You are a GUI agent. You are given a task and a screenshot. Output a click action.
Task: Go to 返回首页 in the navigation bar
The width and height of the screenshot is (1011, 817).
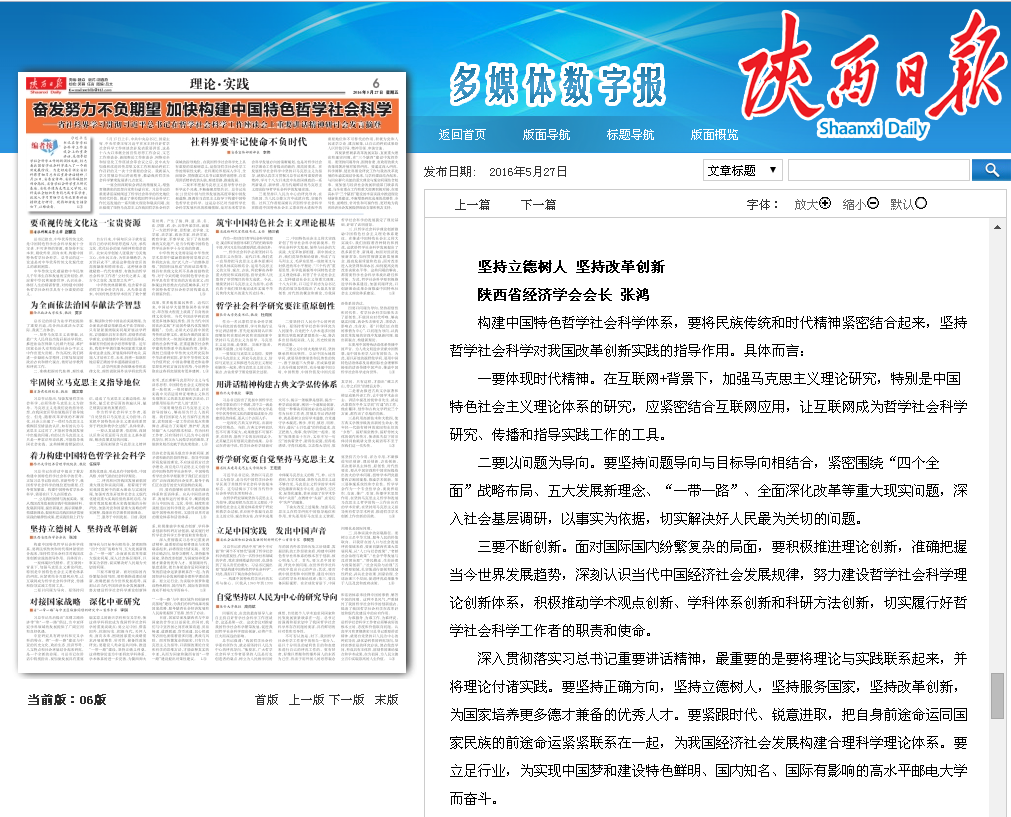coord(462,134)
